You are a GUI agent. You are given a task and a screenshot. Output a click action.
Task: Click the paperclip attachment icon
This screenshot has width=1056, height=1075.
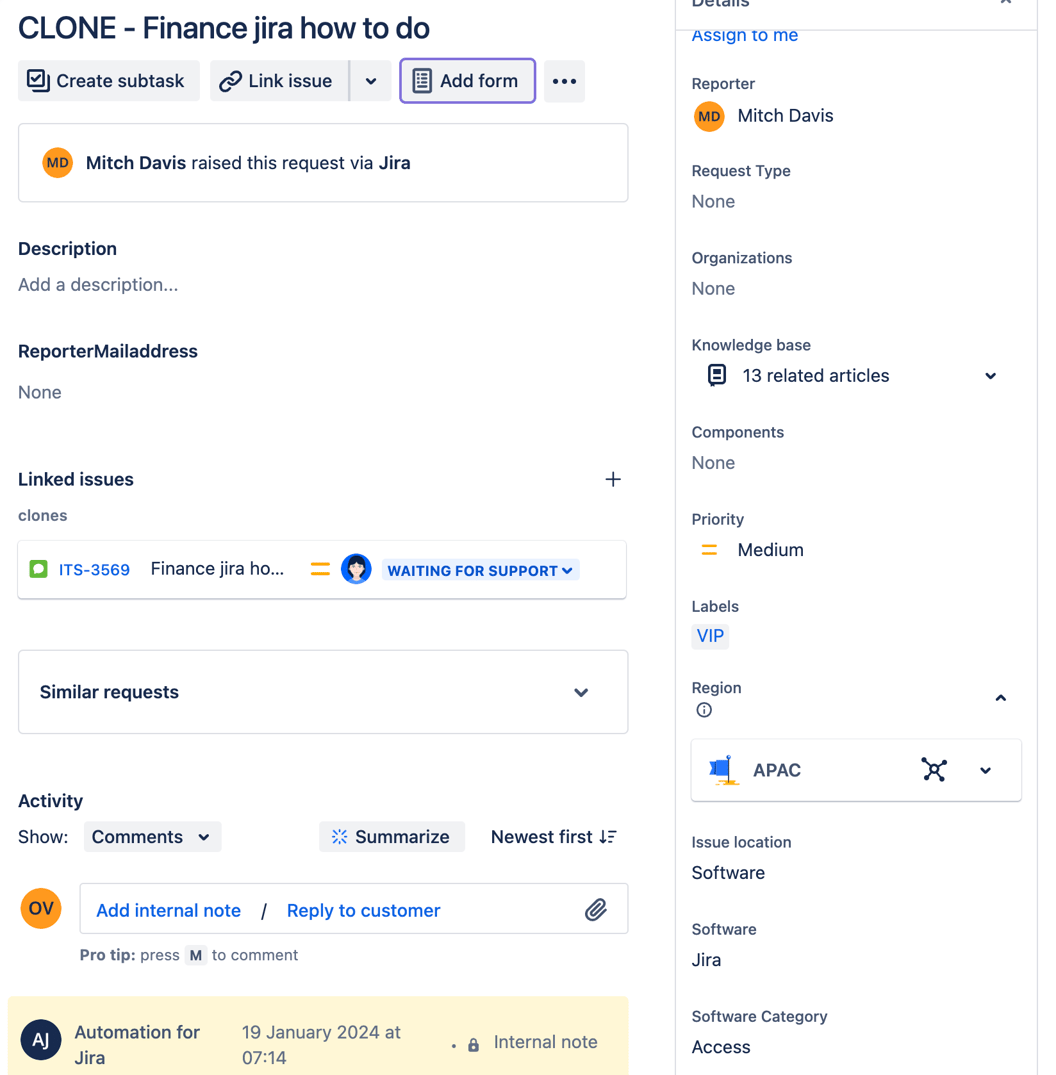[x=596, y=909]
